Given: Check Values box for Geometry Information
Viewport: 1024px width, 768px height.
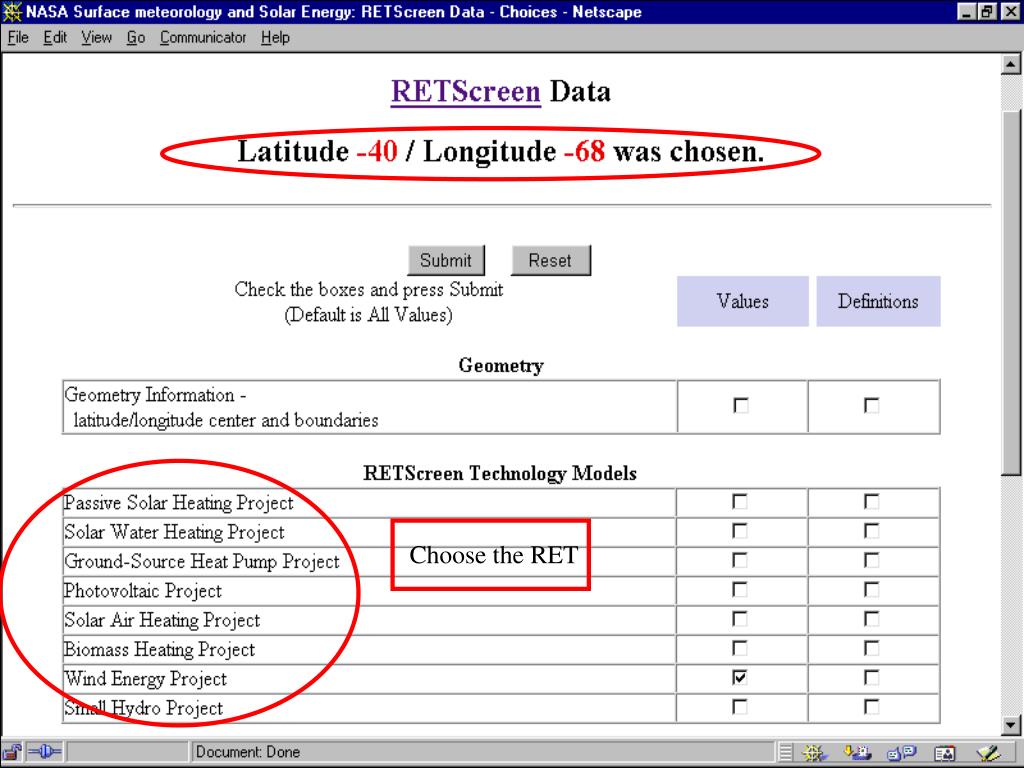Looking at the screenshot, I should tap(741, 406).
